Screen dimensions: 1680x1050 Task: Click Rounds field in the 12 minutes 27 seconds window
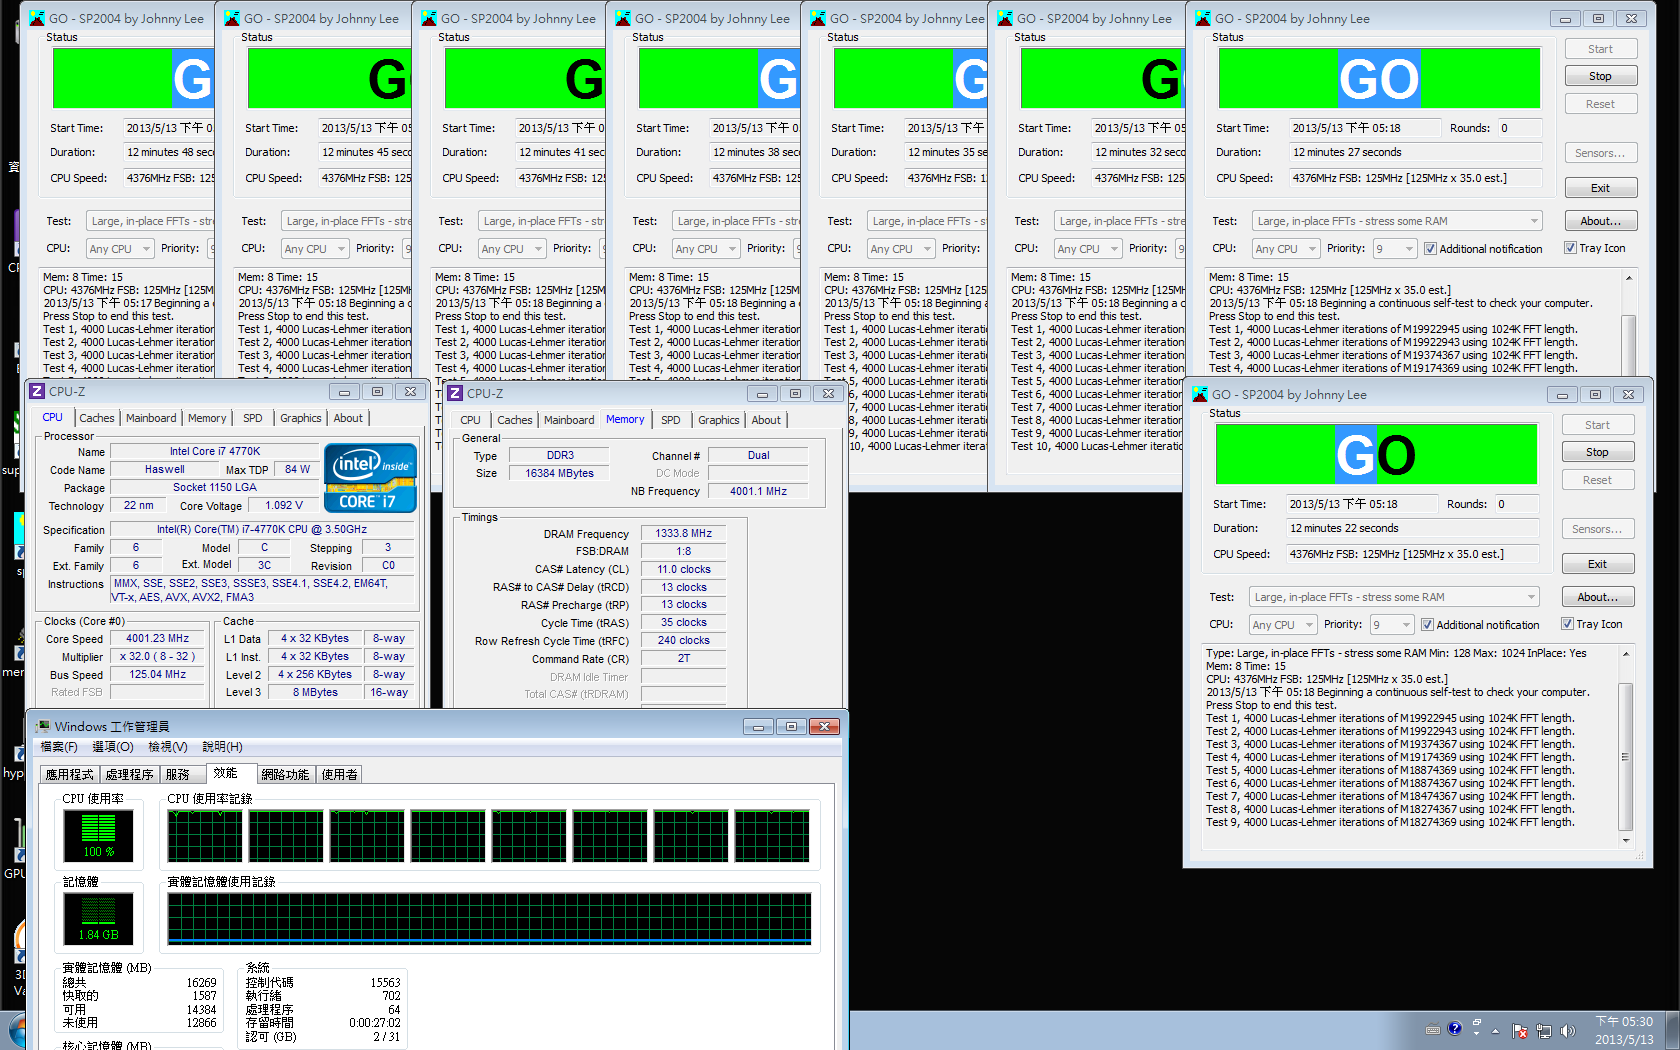coord(1519,128)
